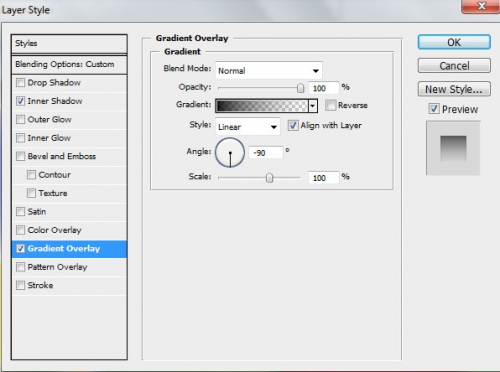Select Blending Options: Custom entry
The width and height of the screenshot is (500, 372).
point(69,64)
